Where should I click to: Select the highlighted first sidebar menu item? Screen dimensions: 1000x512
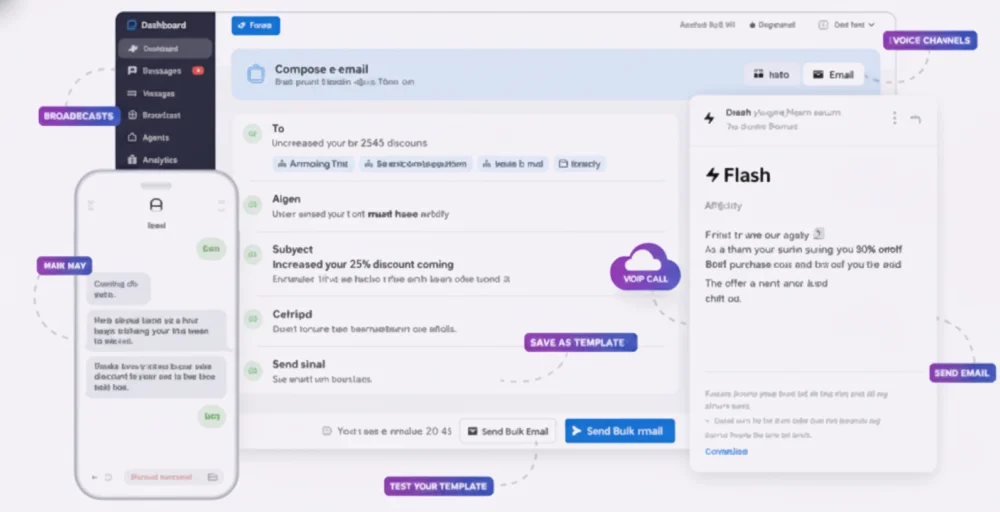click(165, 48)
